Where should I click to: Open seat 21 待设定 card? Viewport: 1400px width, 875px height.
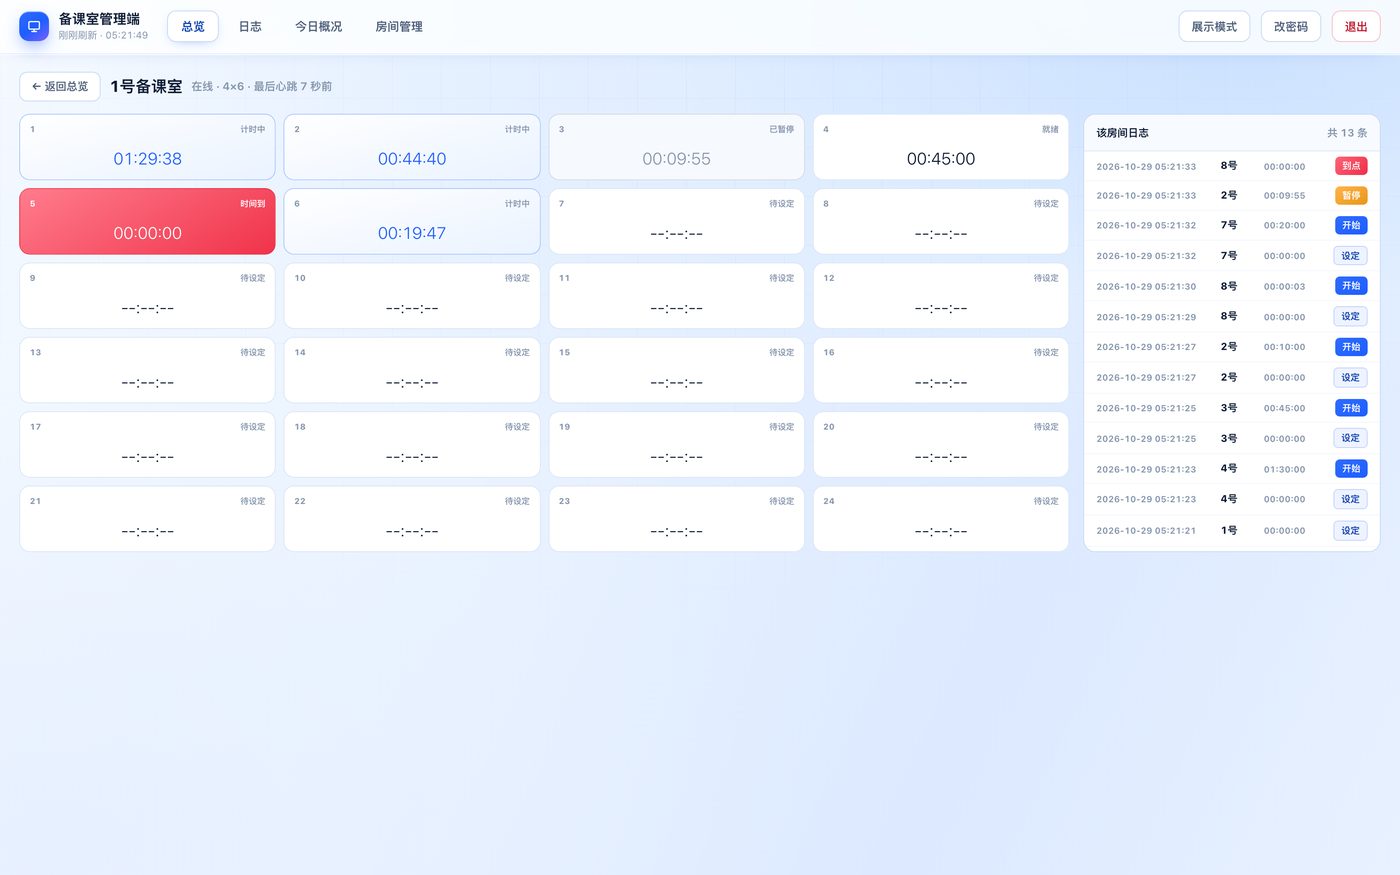147,519
